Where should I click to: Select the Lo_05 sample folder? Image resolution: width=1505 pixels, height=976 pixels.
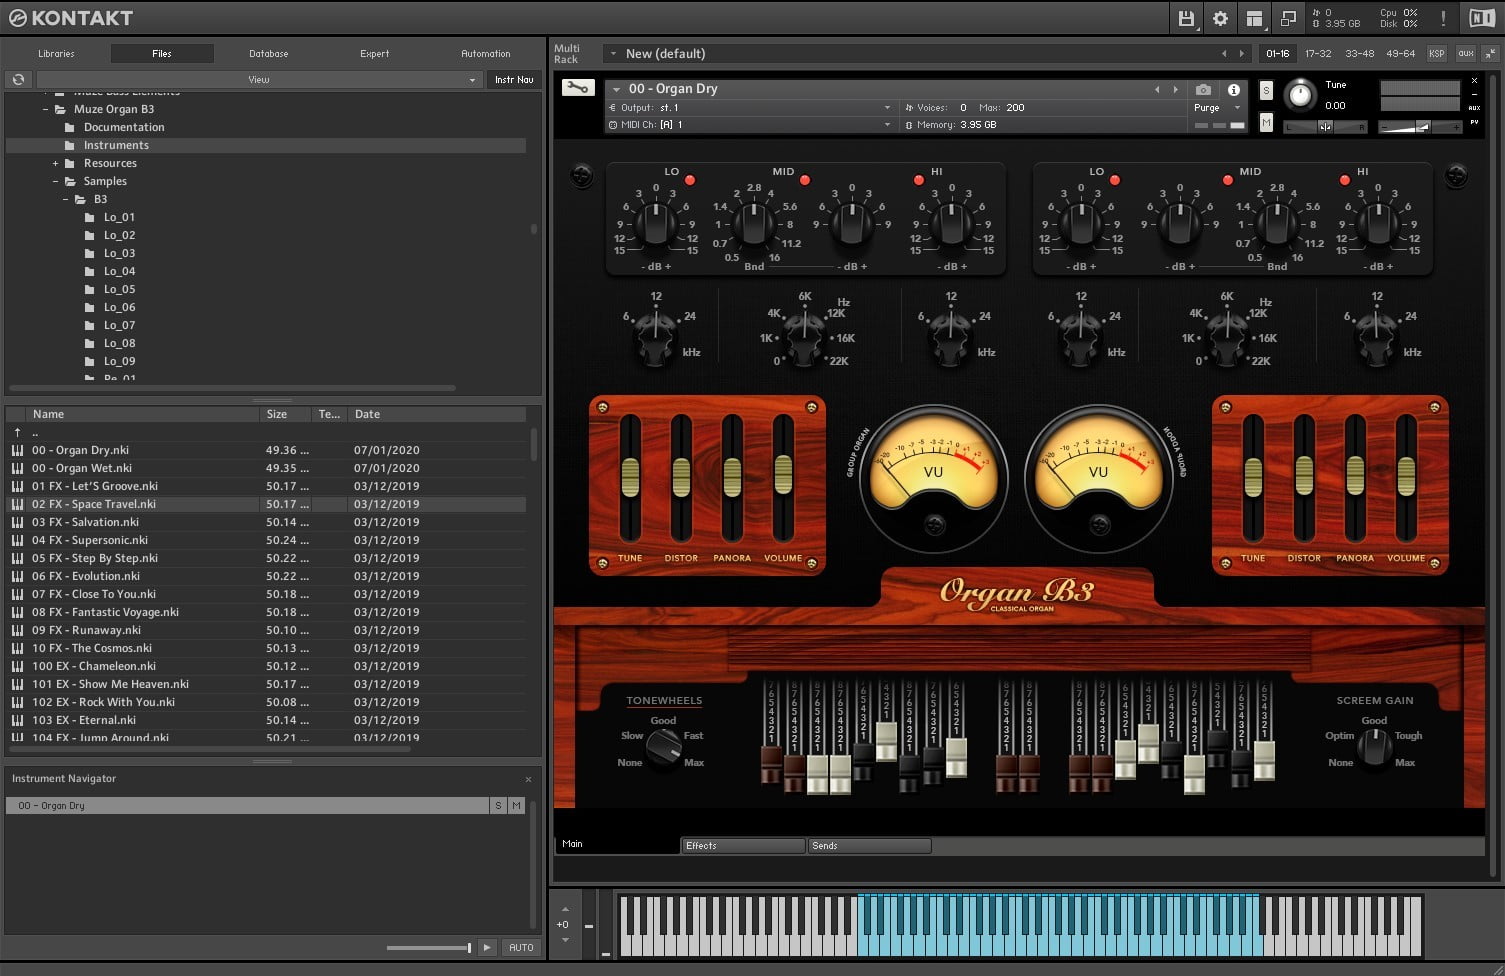coord(119,289)
